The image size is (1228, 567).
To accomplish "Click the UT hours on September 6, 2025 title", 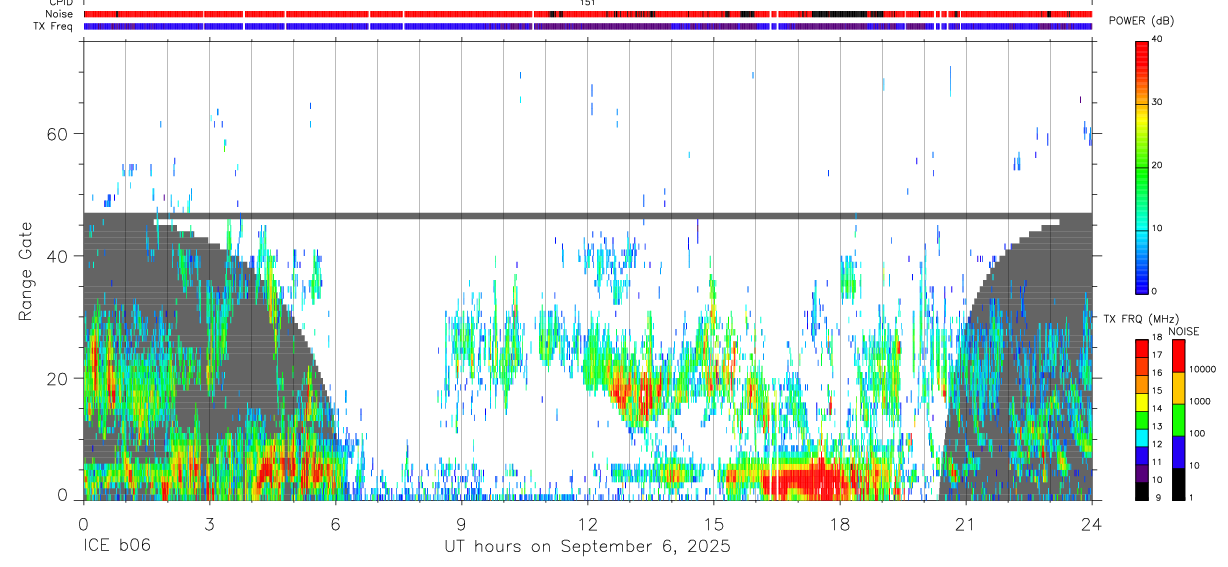I will pyautogui.click(x=587, y=547).
